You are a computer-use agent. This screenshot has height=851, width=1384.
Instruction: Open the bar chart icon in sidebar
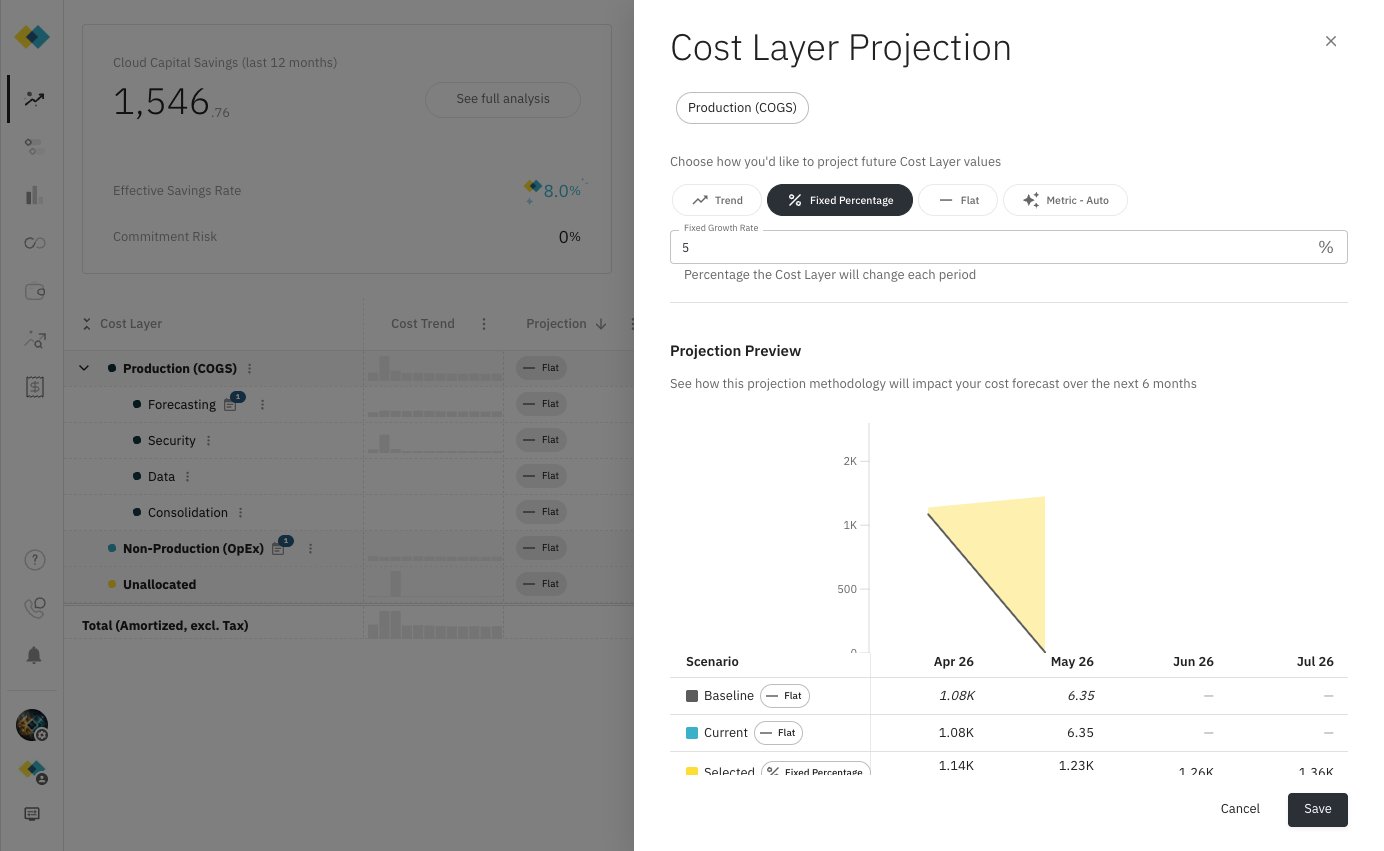click(35, 195)
